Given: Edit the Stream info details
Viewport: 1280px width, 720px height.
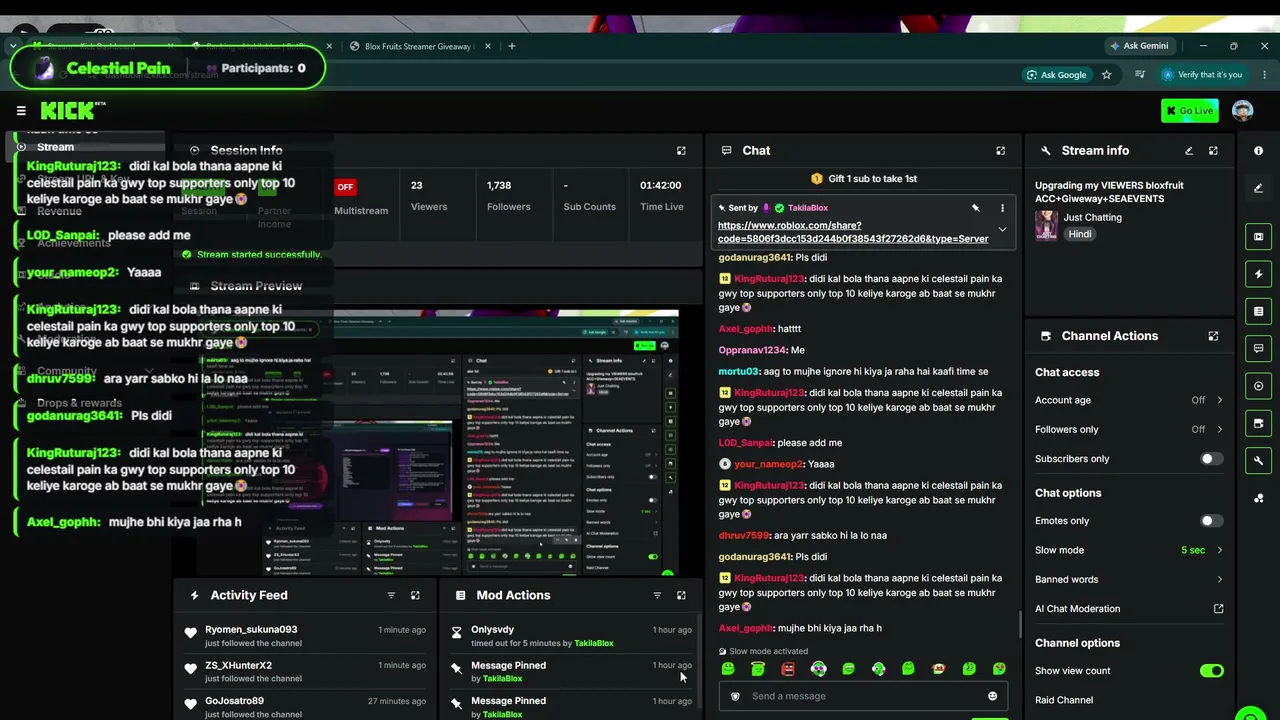Looking at the screenshot, I should (1189, 151).
